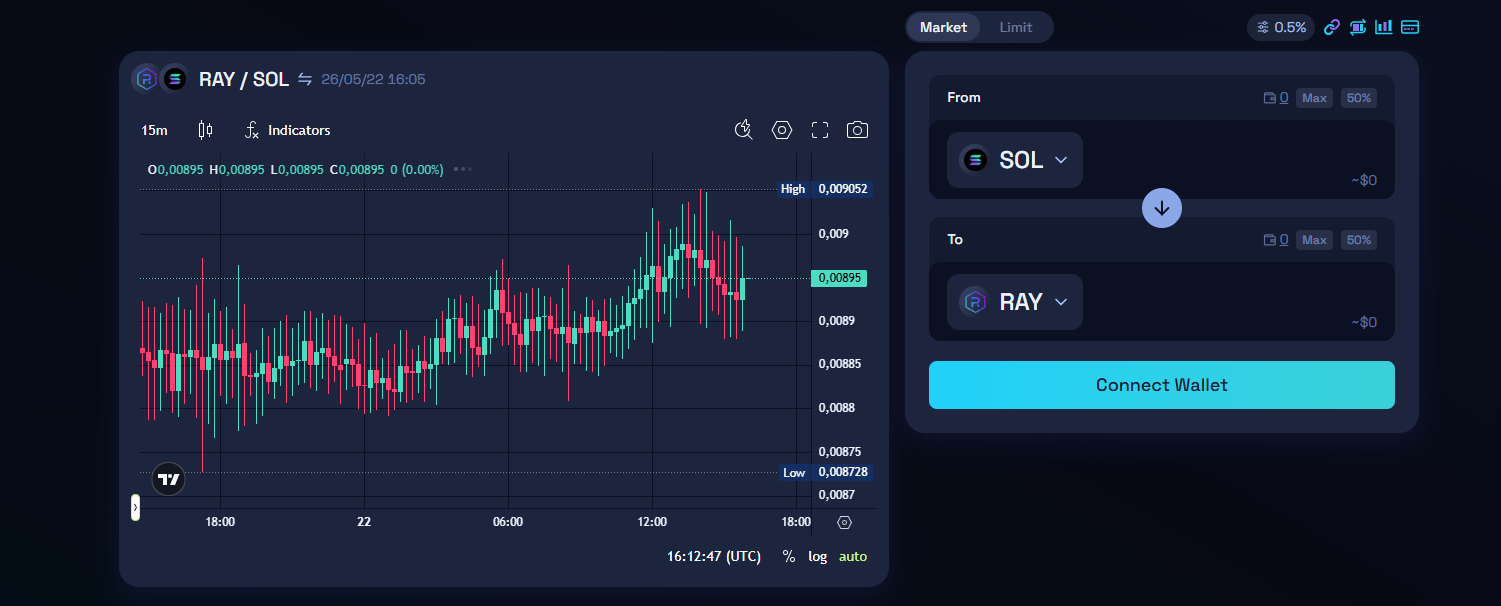Open the Indicators menu

pos(287,130)
